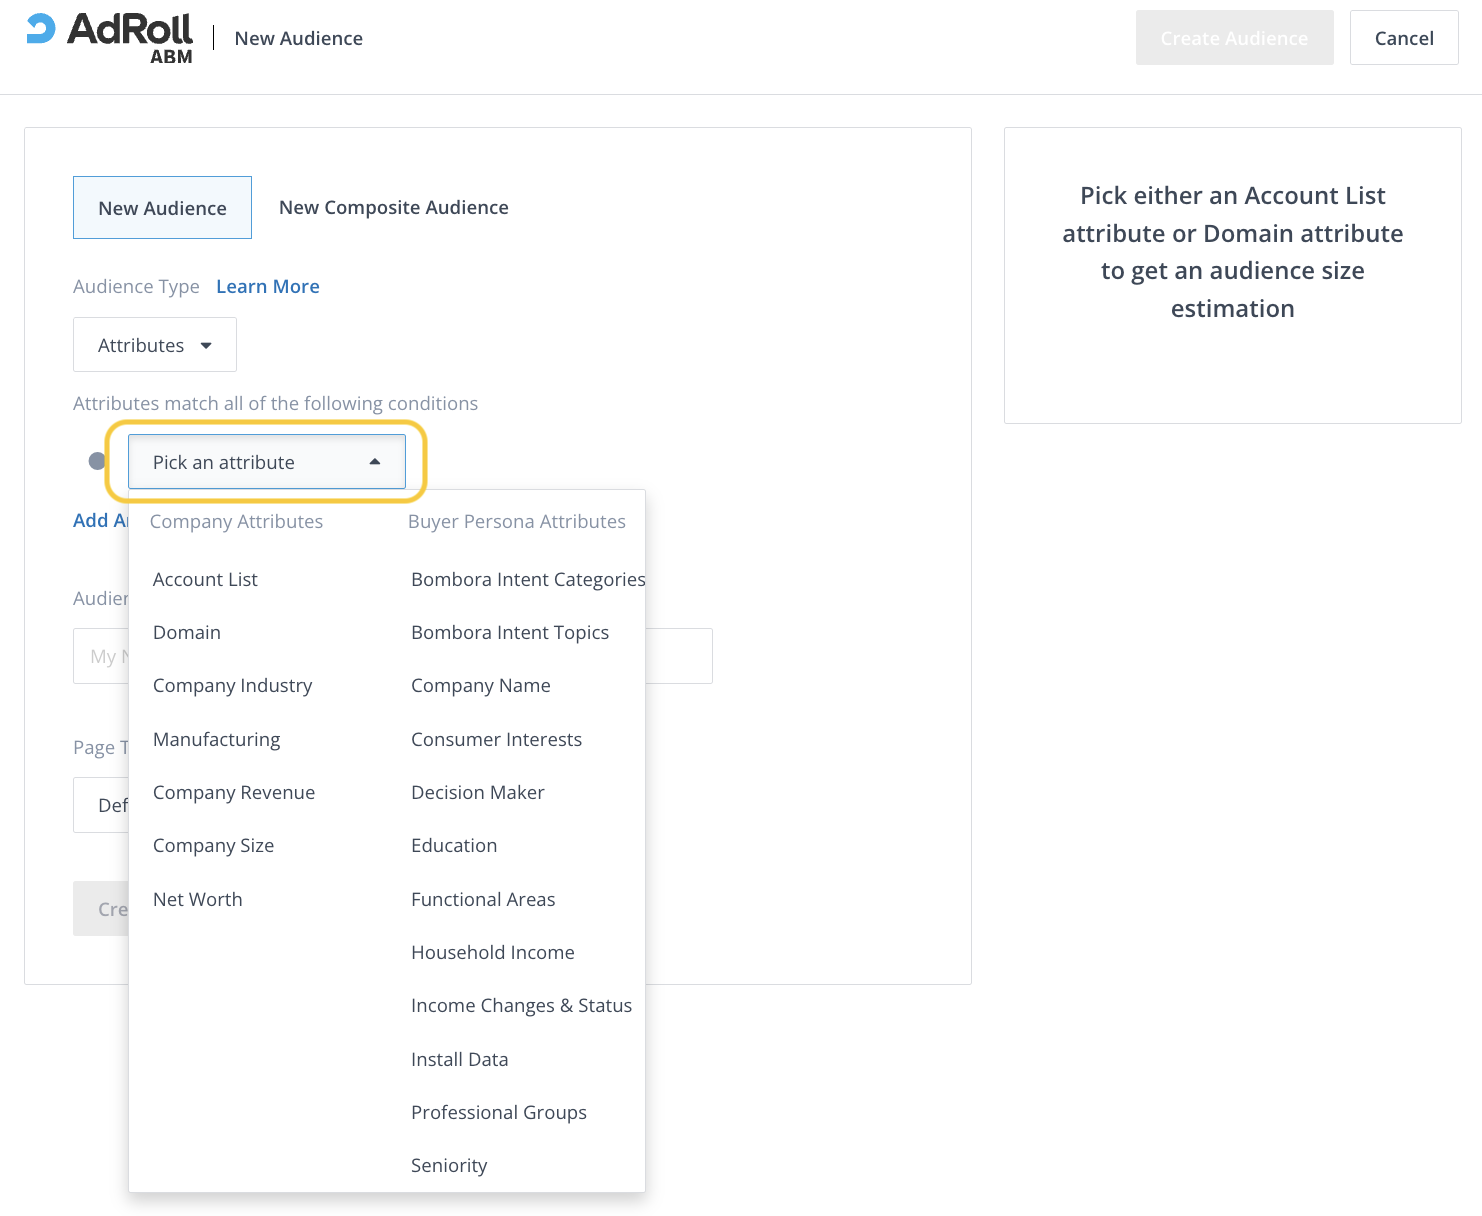Switch to New Composite Audience tab
The width and height of the screenshot is (1482, 1216).
[393, 207]
